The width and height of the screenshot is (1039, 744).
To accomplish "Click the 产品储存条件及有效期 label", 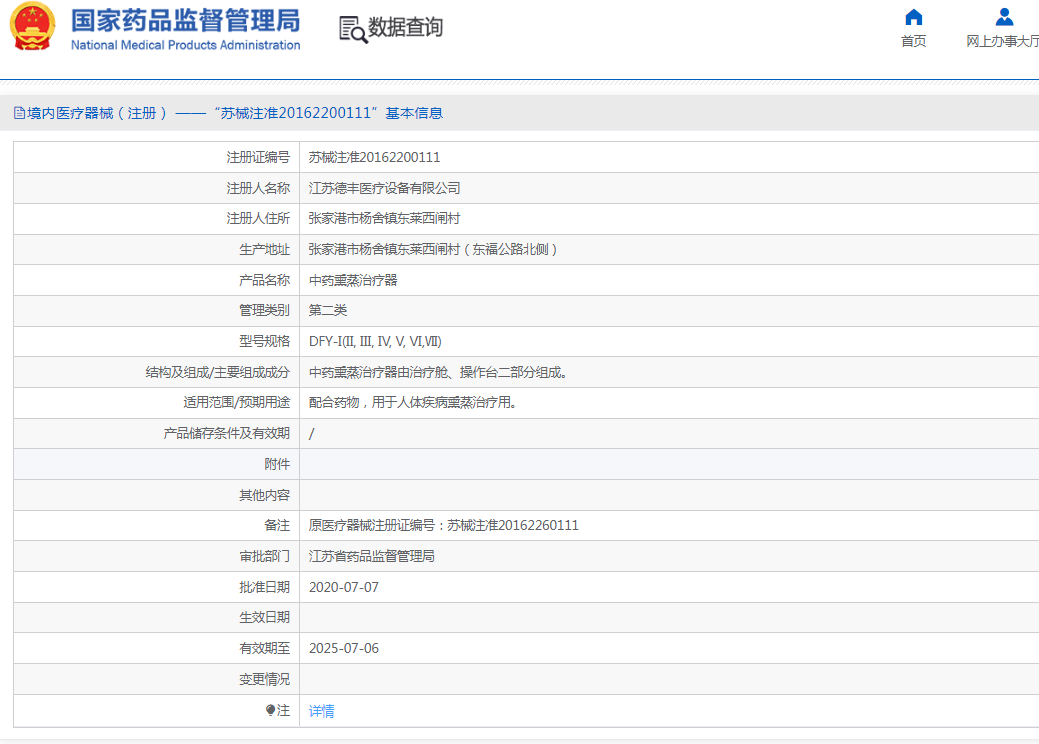I will 227,433.
